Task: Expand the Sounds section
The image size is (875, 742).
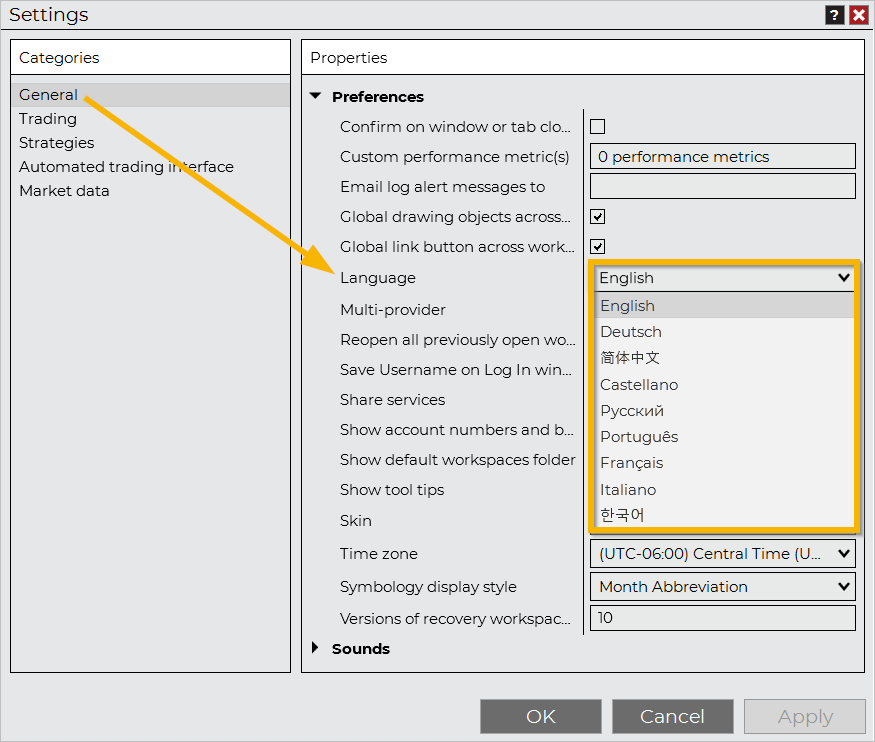Action: (x=315, y=648)
